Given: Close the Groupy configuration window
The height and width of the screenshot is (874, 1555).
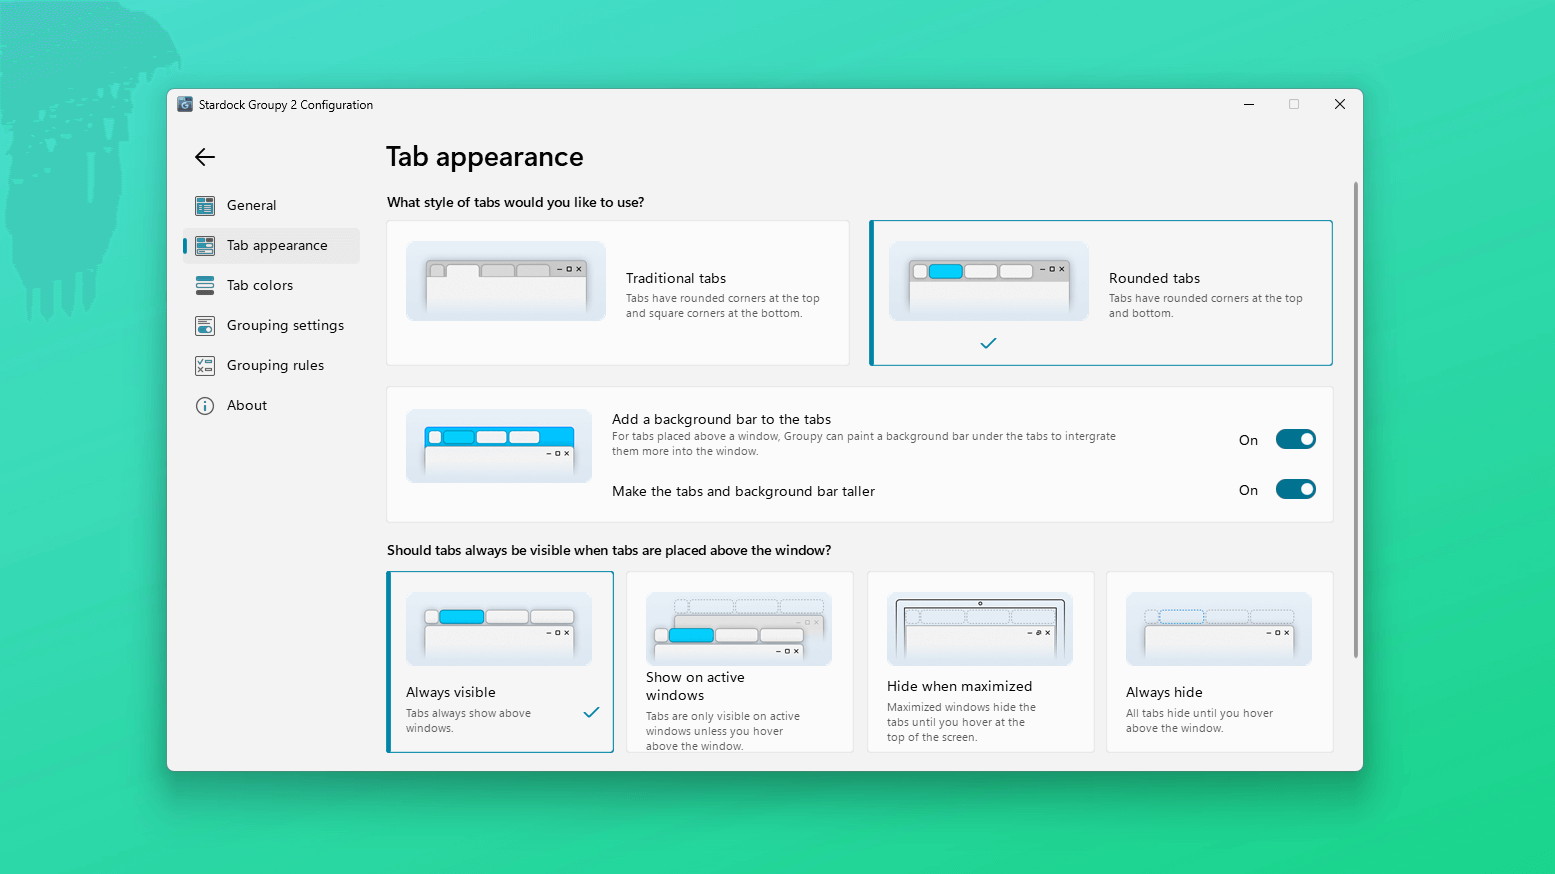Looking at the screenshot, I should click(1340, 104).
